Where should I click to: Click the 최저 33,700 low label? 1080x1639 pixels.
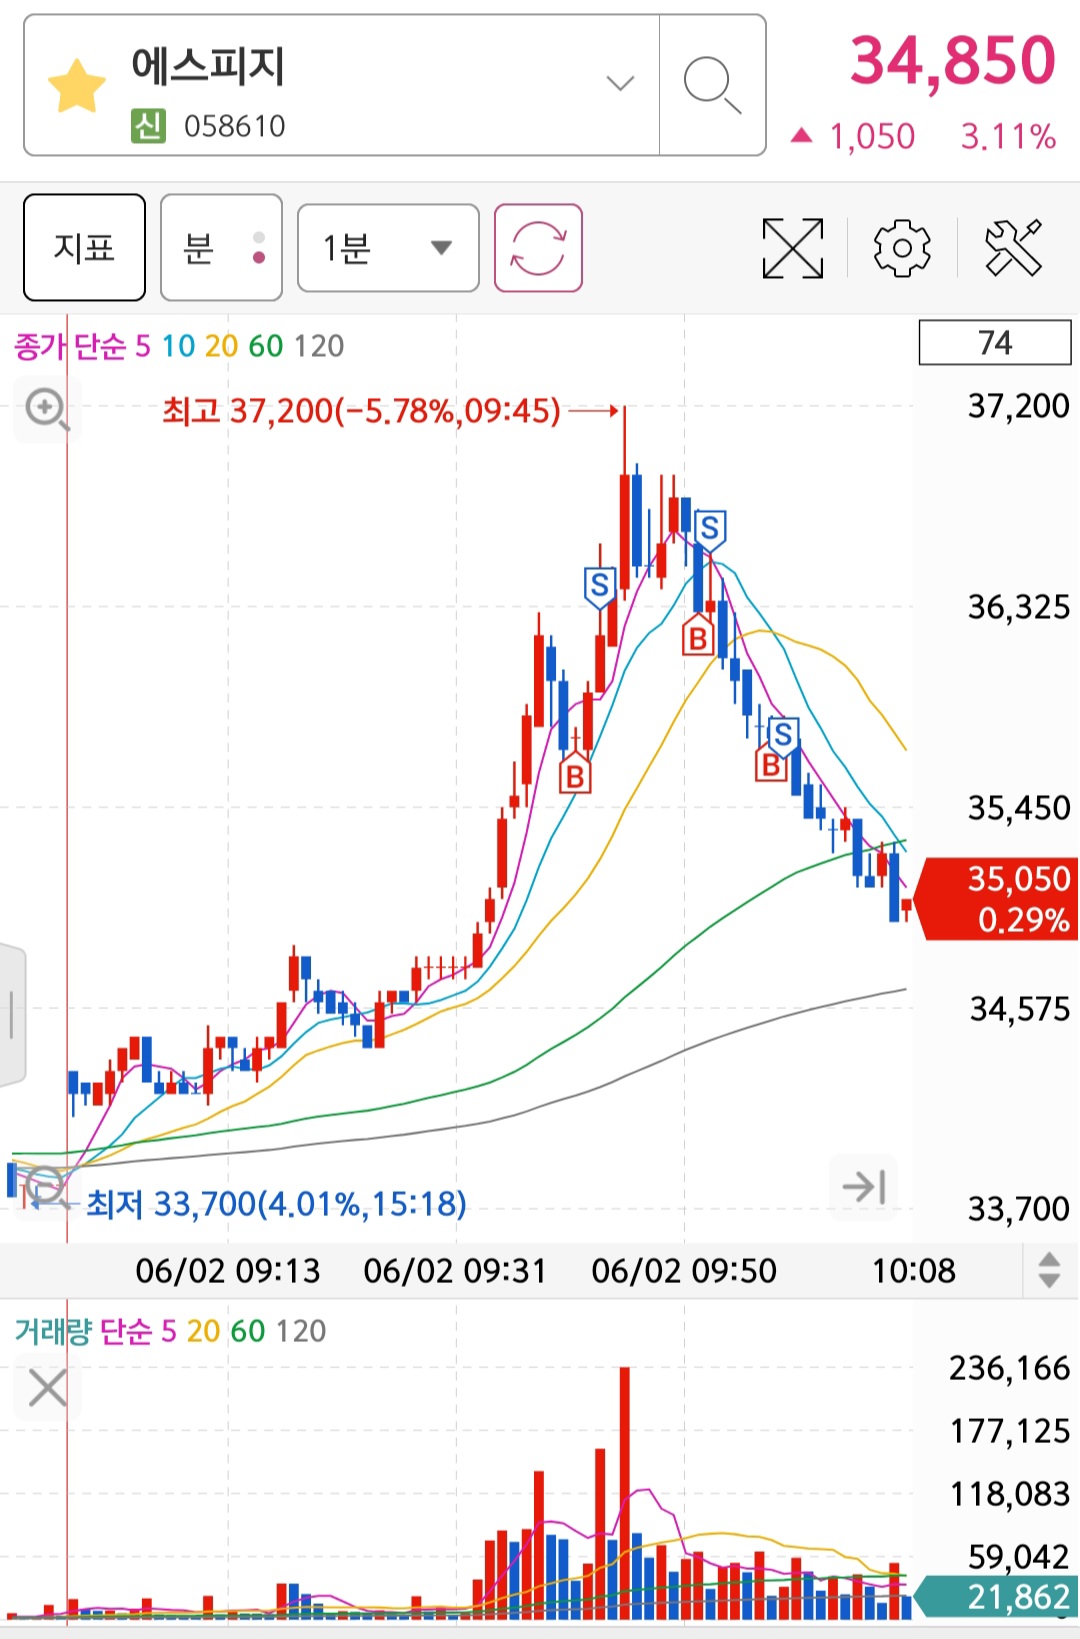(276, 1204)
